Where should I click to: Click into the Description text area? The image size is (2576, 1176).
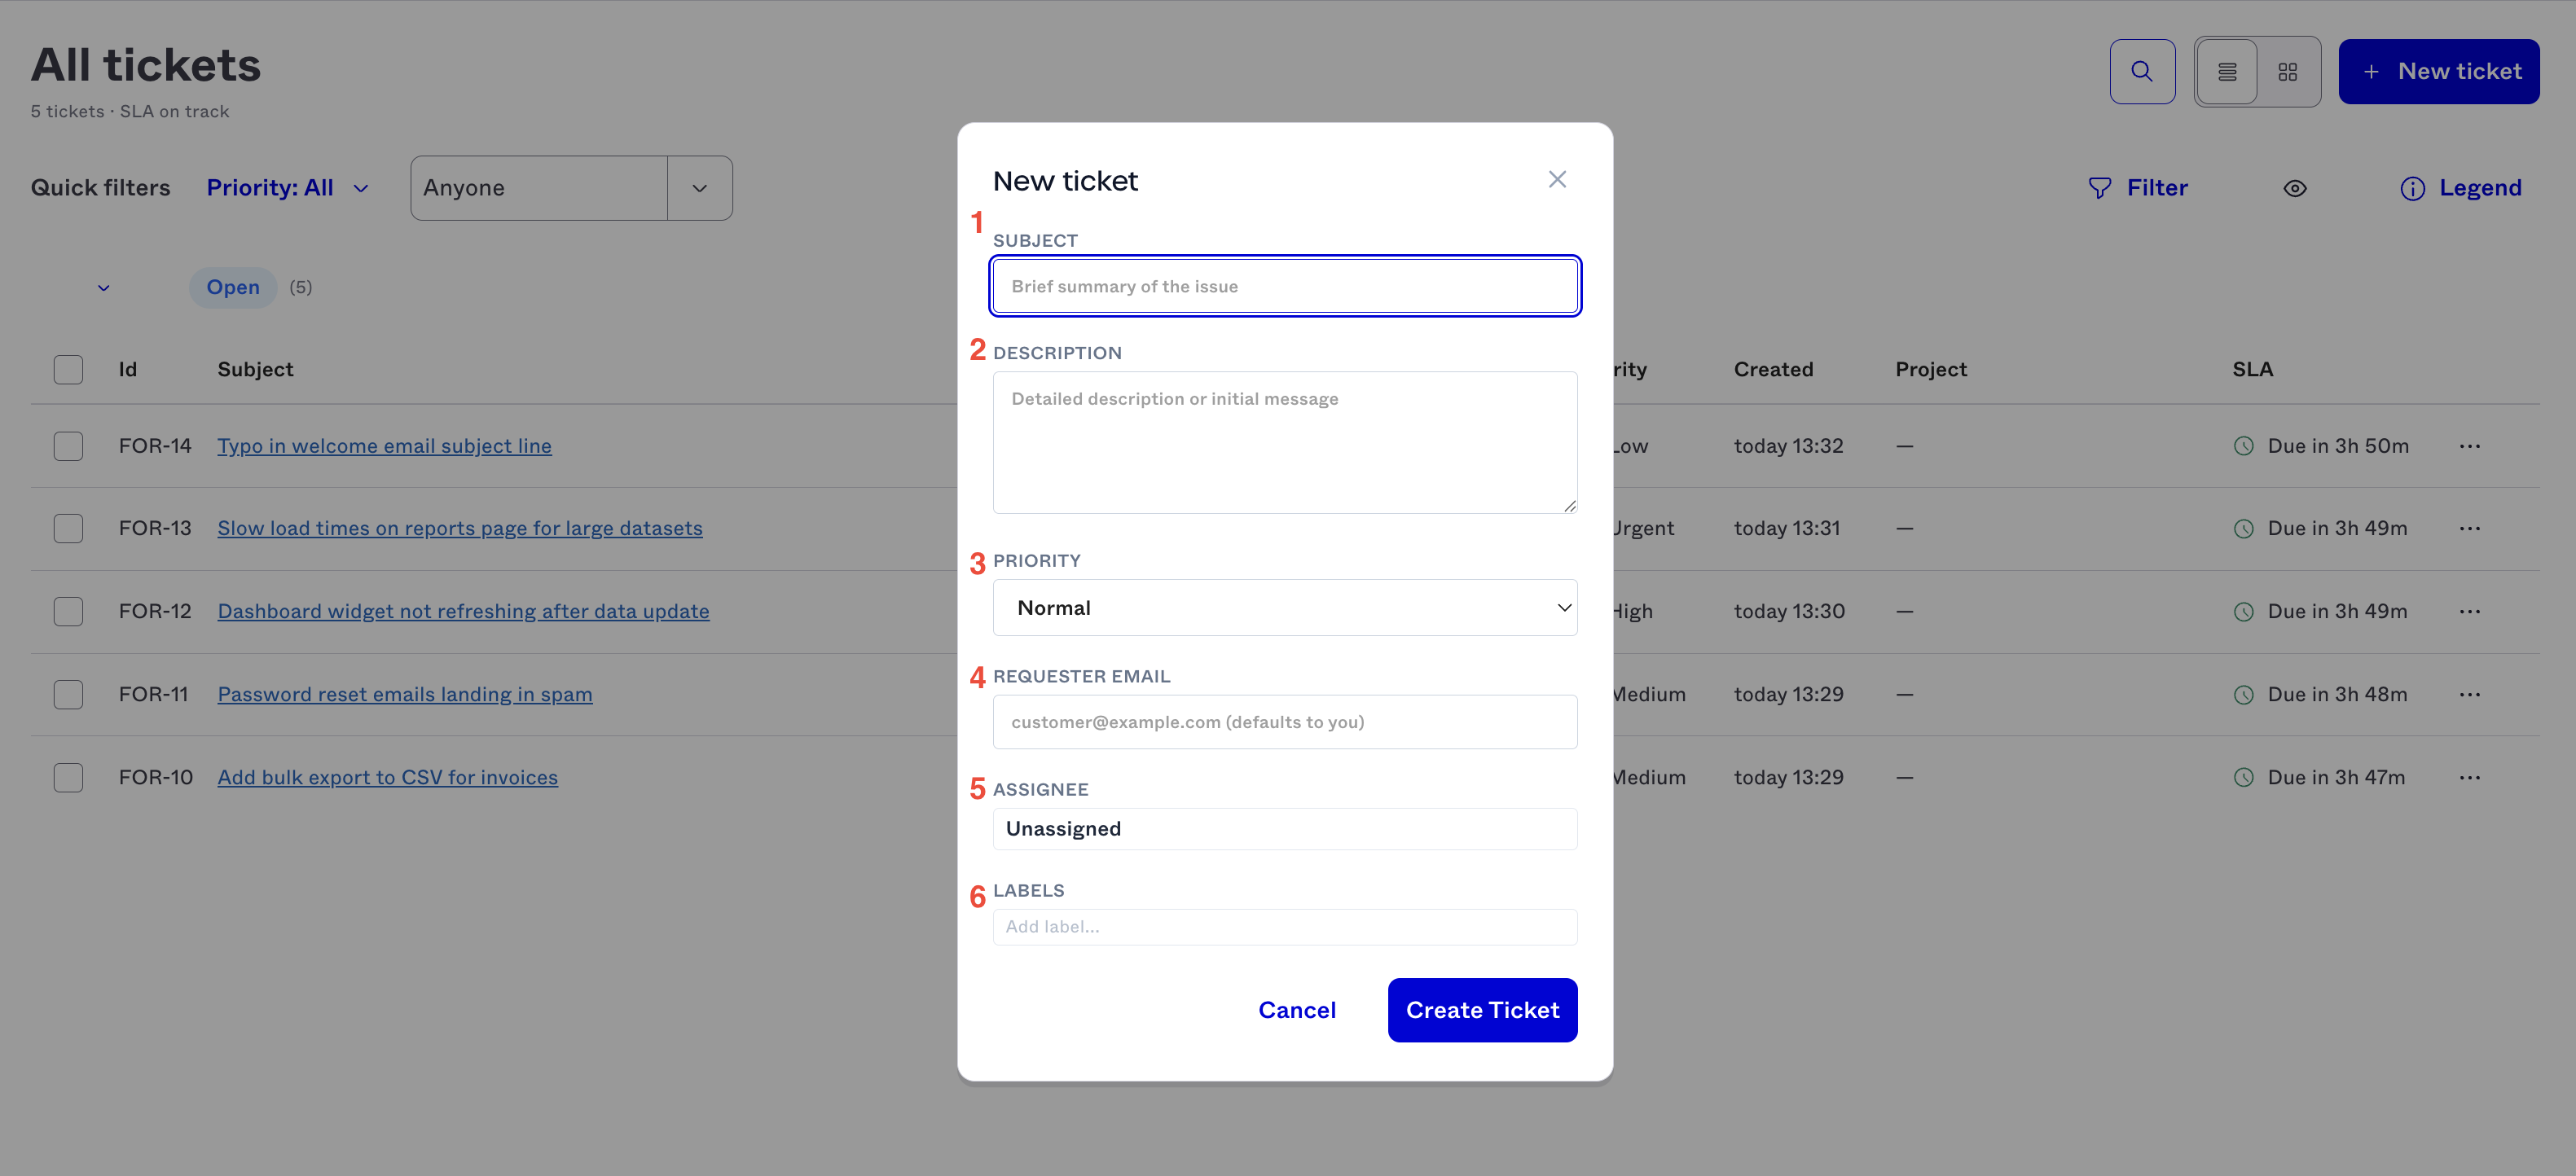pyautogui.click(x=1285, y=442)
